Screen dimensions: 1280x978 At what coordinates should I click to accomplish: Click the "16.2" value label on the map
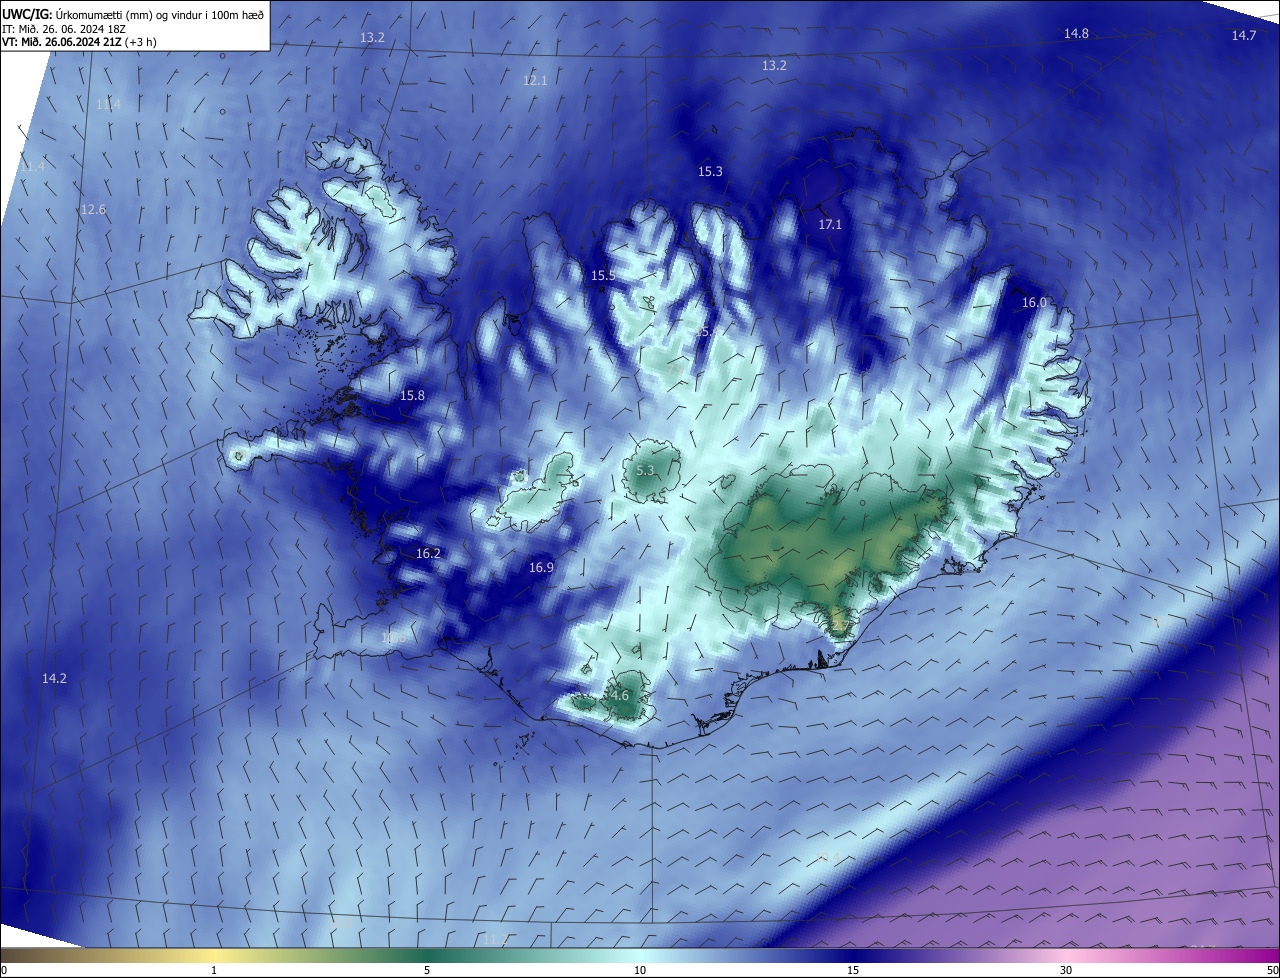click(x=428, y=553)
